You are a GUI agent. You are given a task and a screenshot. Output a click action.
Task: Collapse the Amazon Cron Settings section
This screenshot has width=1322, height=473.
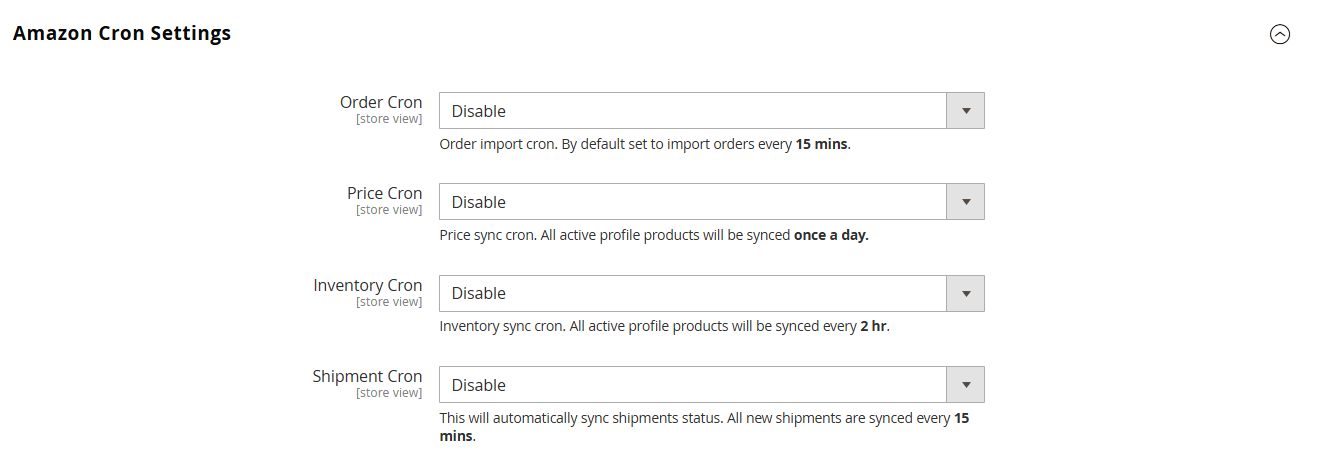pyautogui.click(x=1279, y=34)
